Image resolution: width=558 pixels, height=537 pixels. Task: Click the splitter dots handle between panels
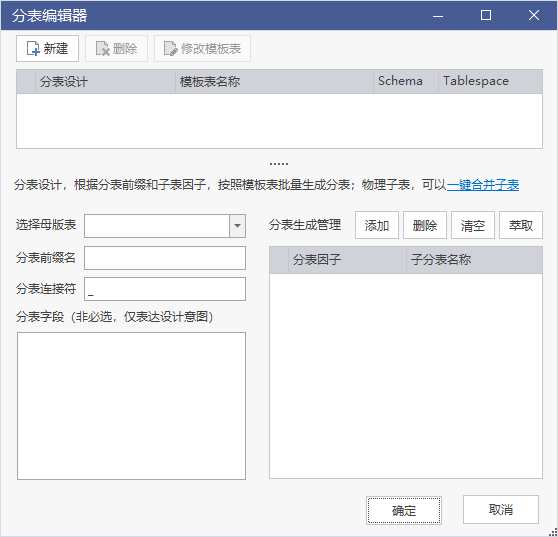(279, 164)
